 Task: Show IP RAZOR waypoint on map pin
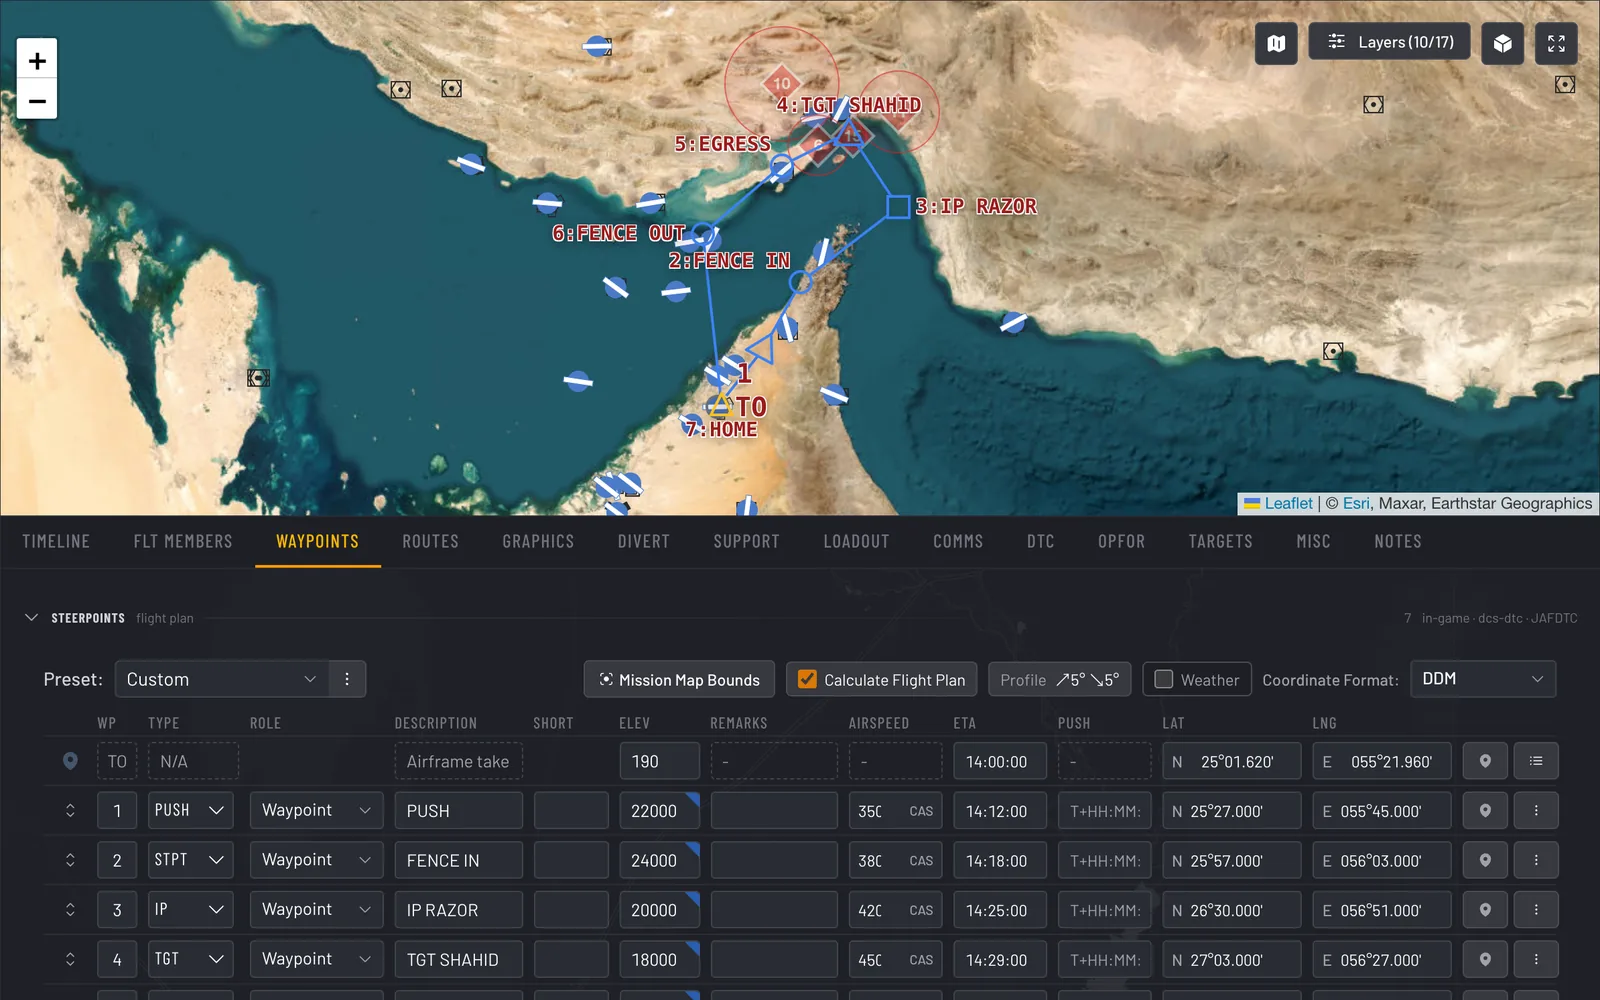[x=1485, y=910]
